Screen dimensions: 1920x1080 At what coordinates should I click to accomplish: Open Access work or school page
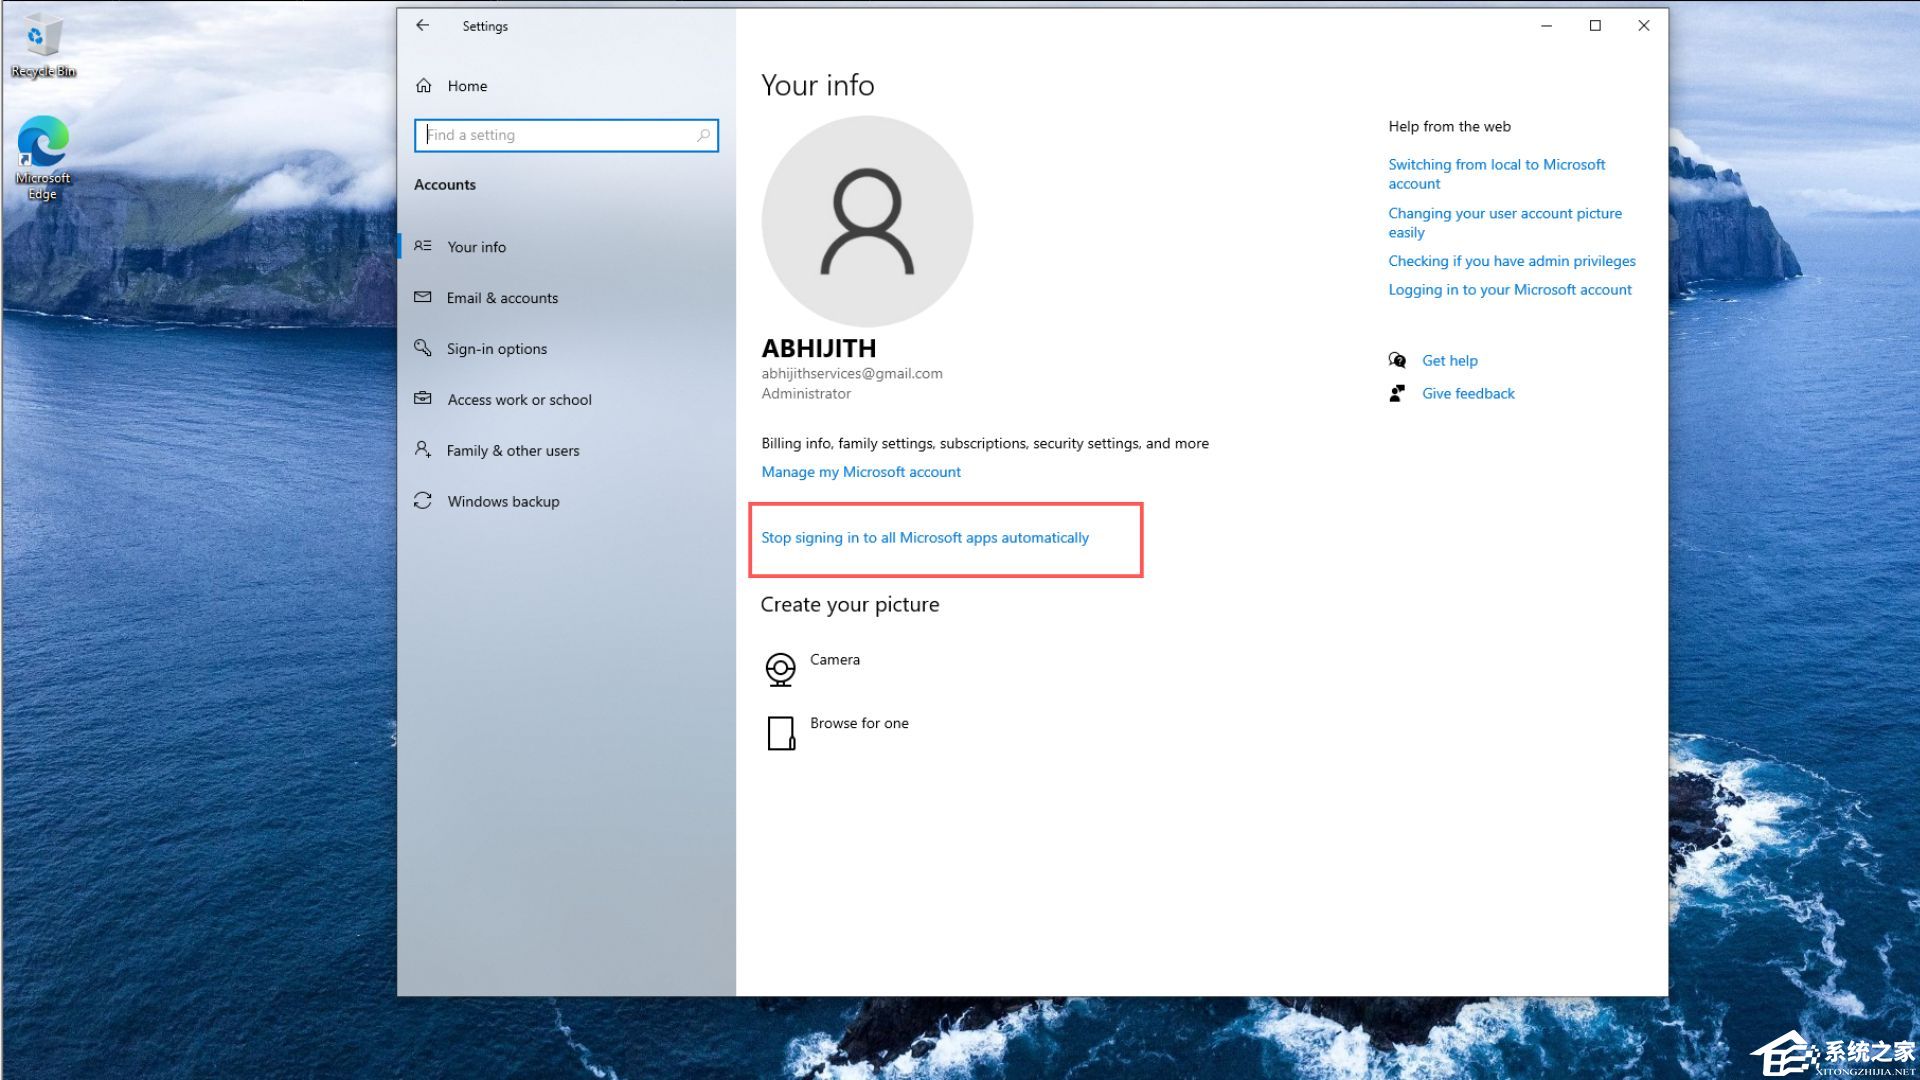pos(519,400)
